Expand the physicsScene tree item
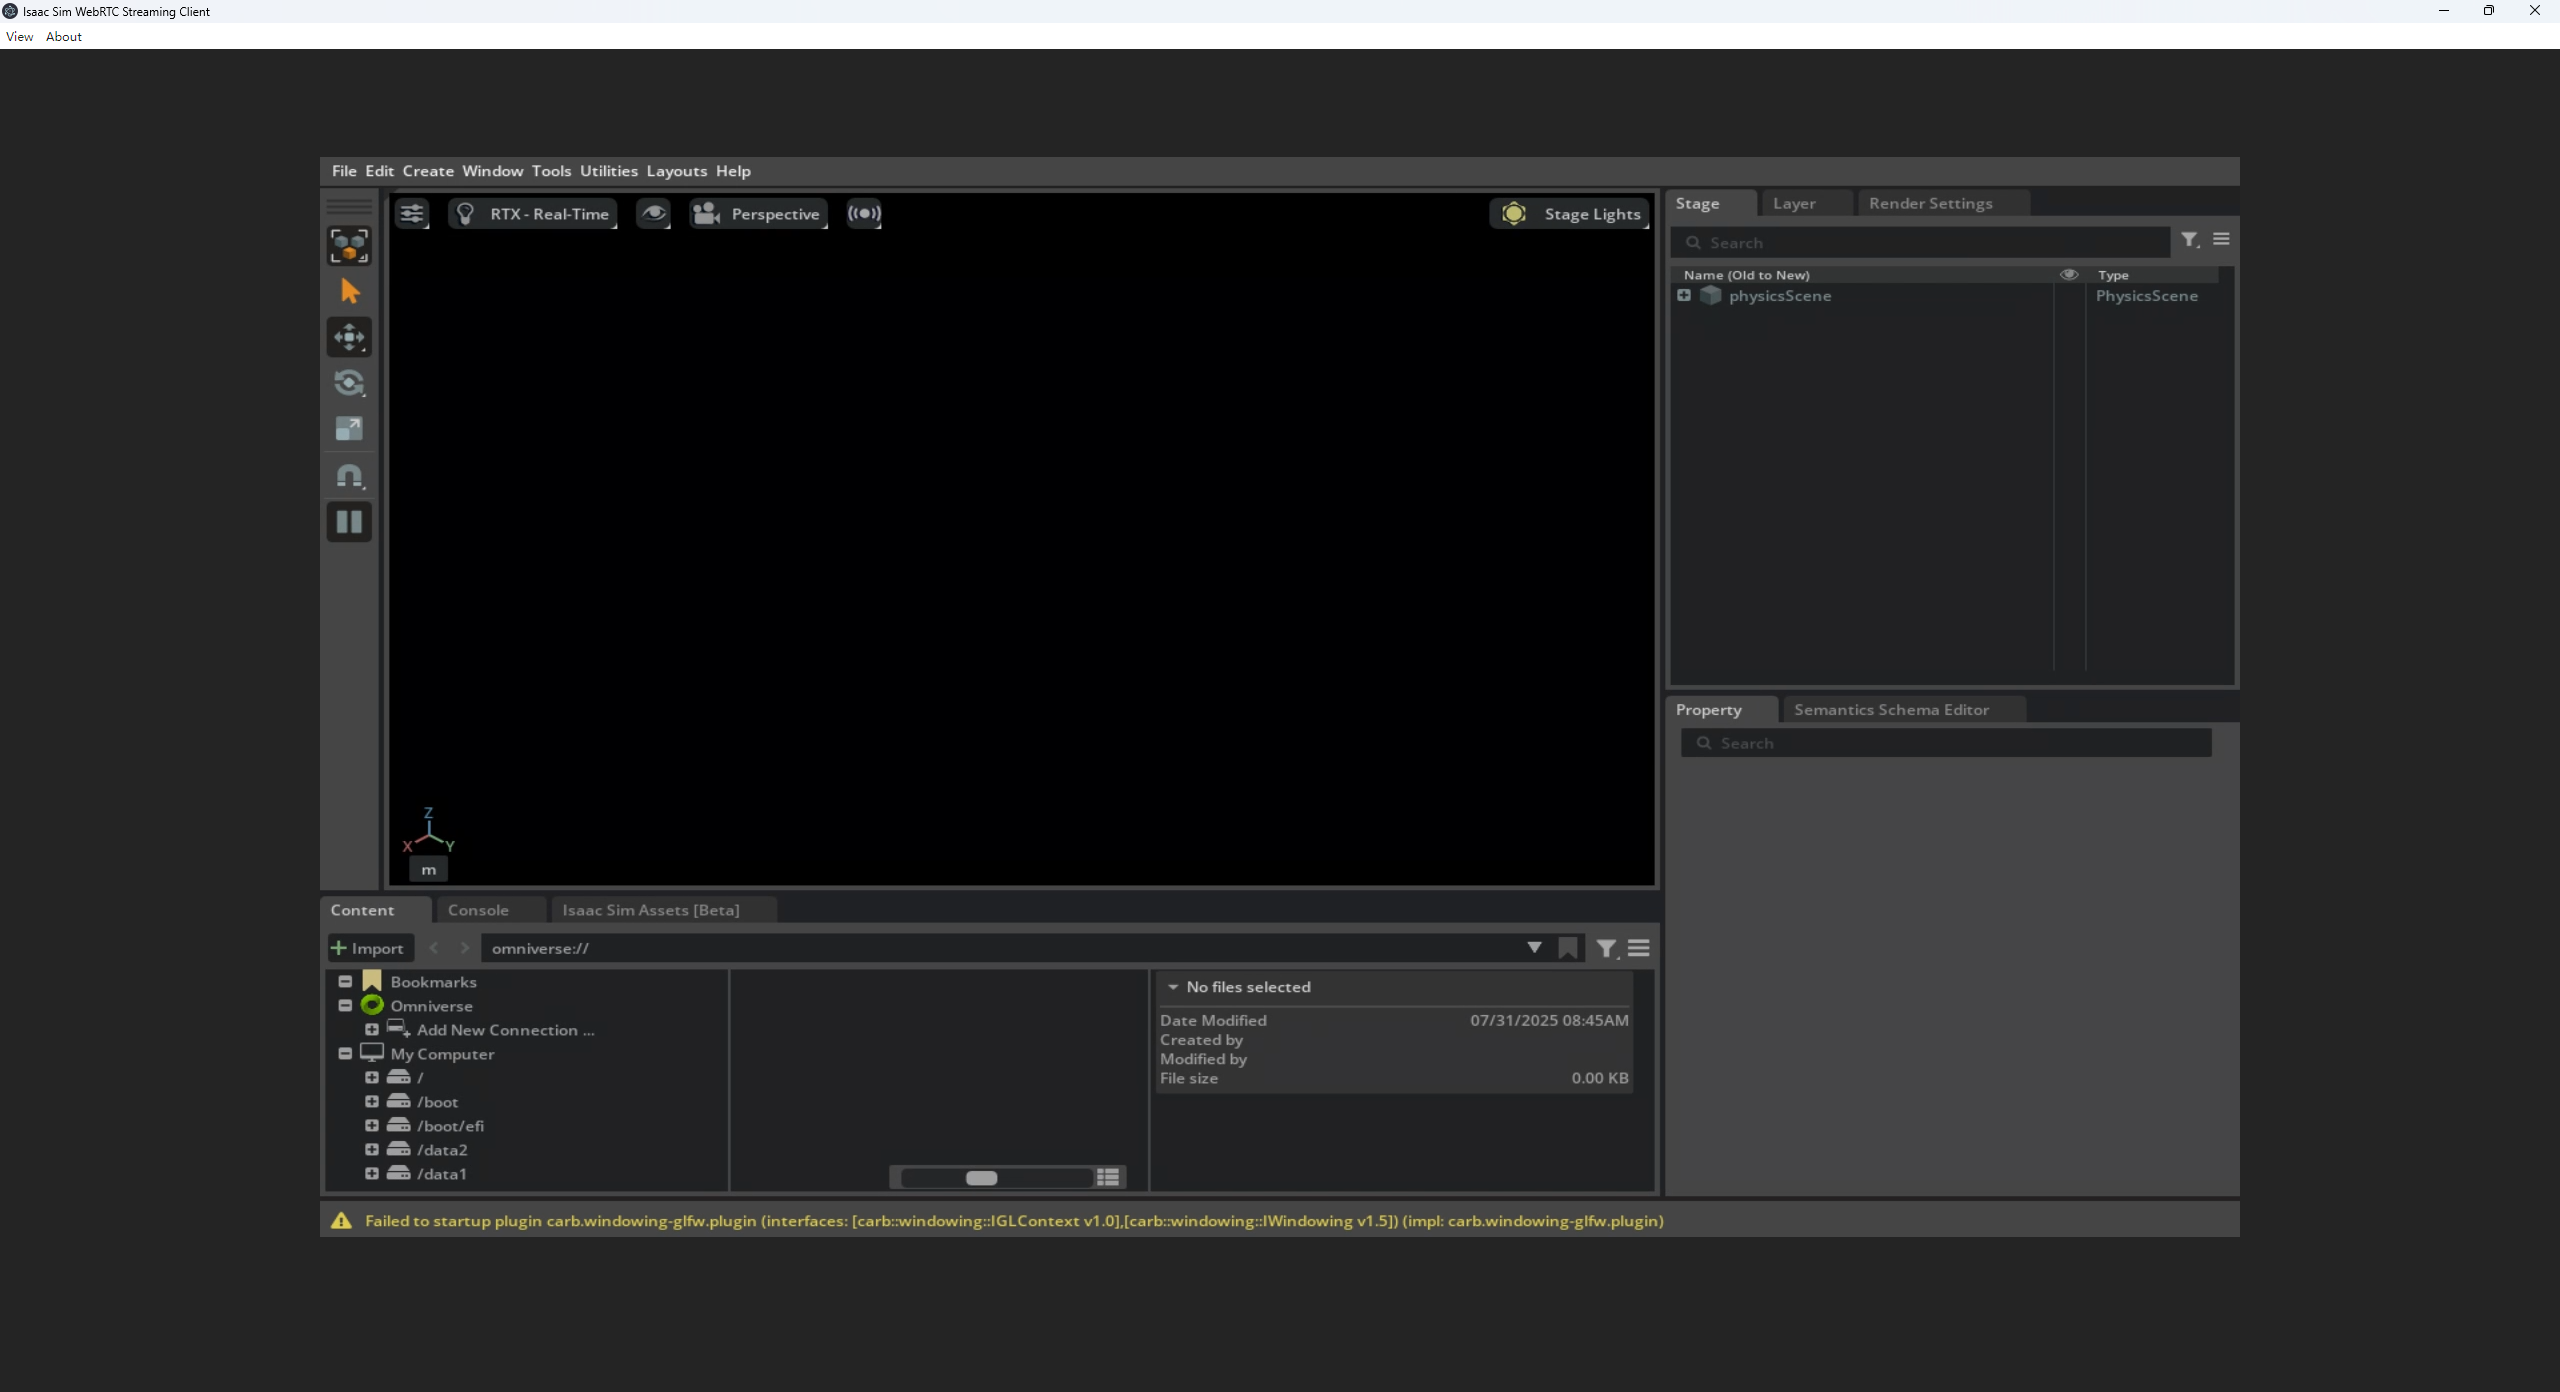2560x1392 pixels. pos(1684,295)
